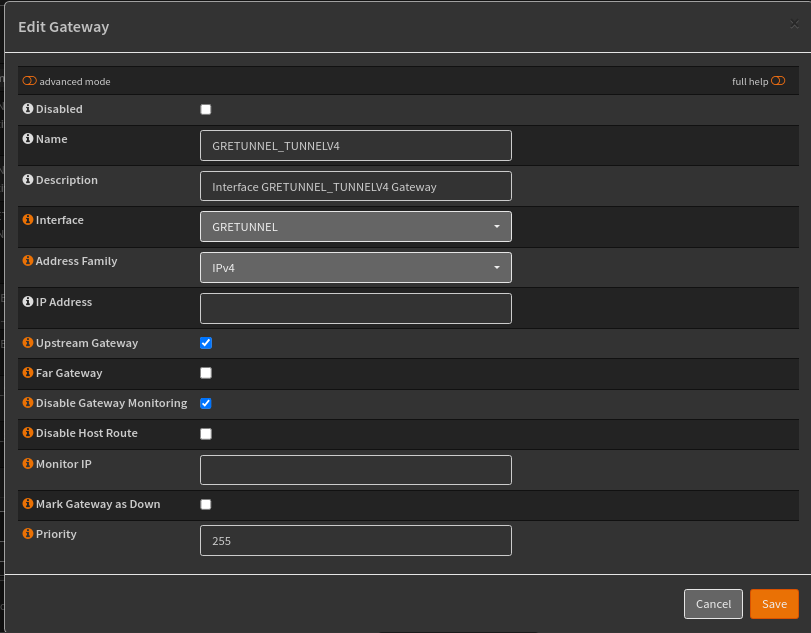Open the Interface dropdown showing GRETUNNEL
811x633 pixels.
point(355,226)
